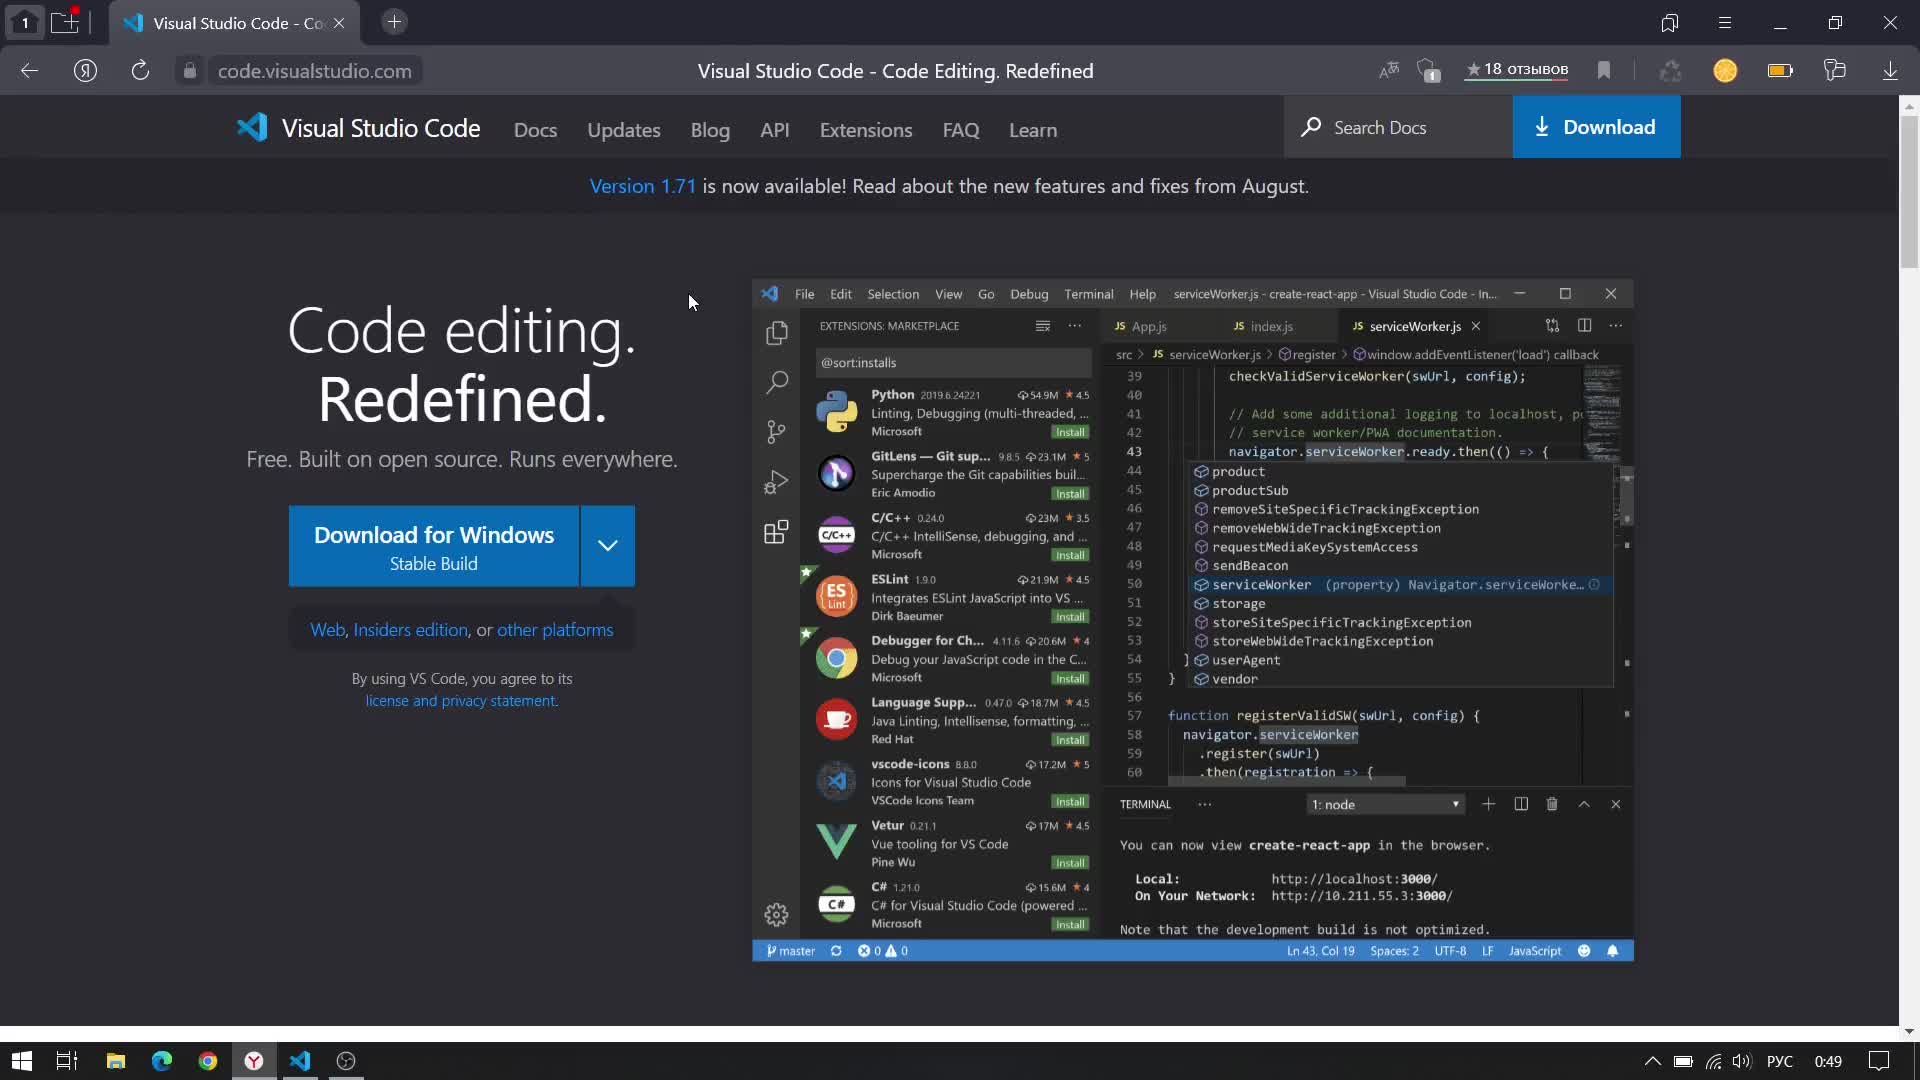Open the browser hamburger menu
This screenshot has width=1920, height=1080.
pyautogui.click(x=1725, y=23)
